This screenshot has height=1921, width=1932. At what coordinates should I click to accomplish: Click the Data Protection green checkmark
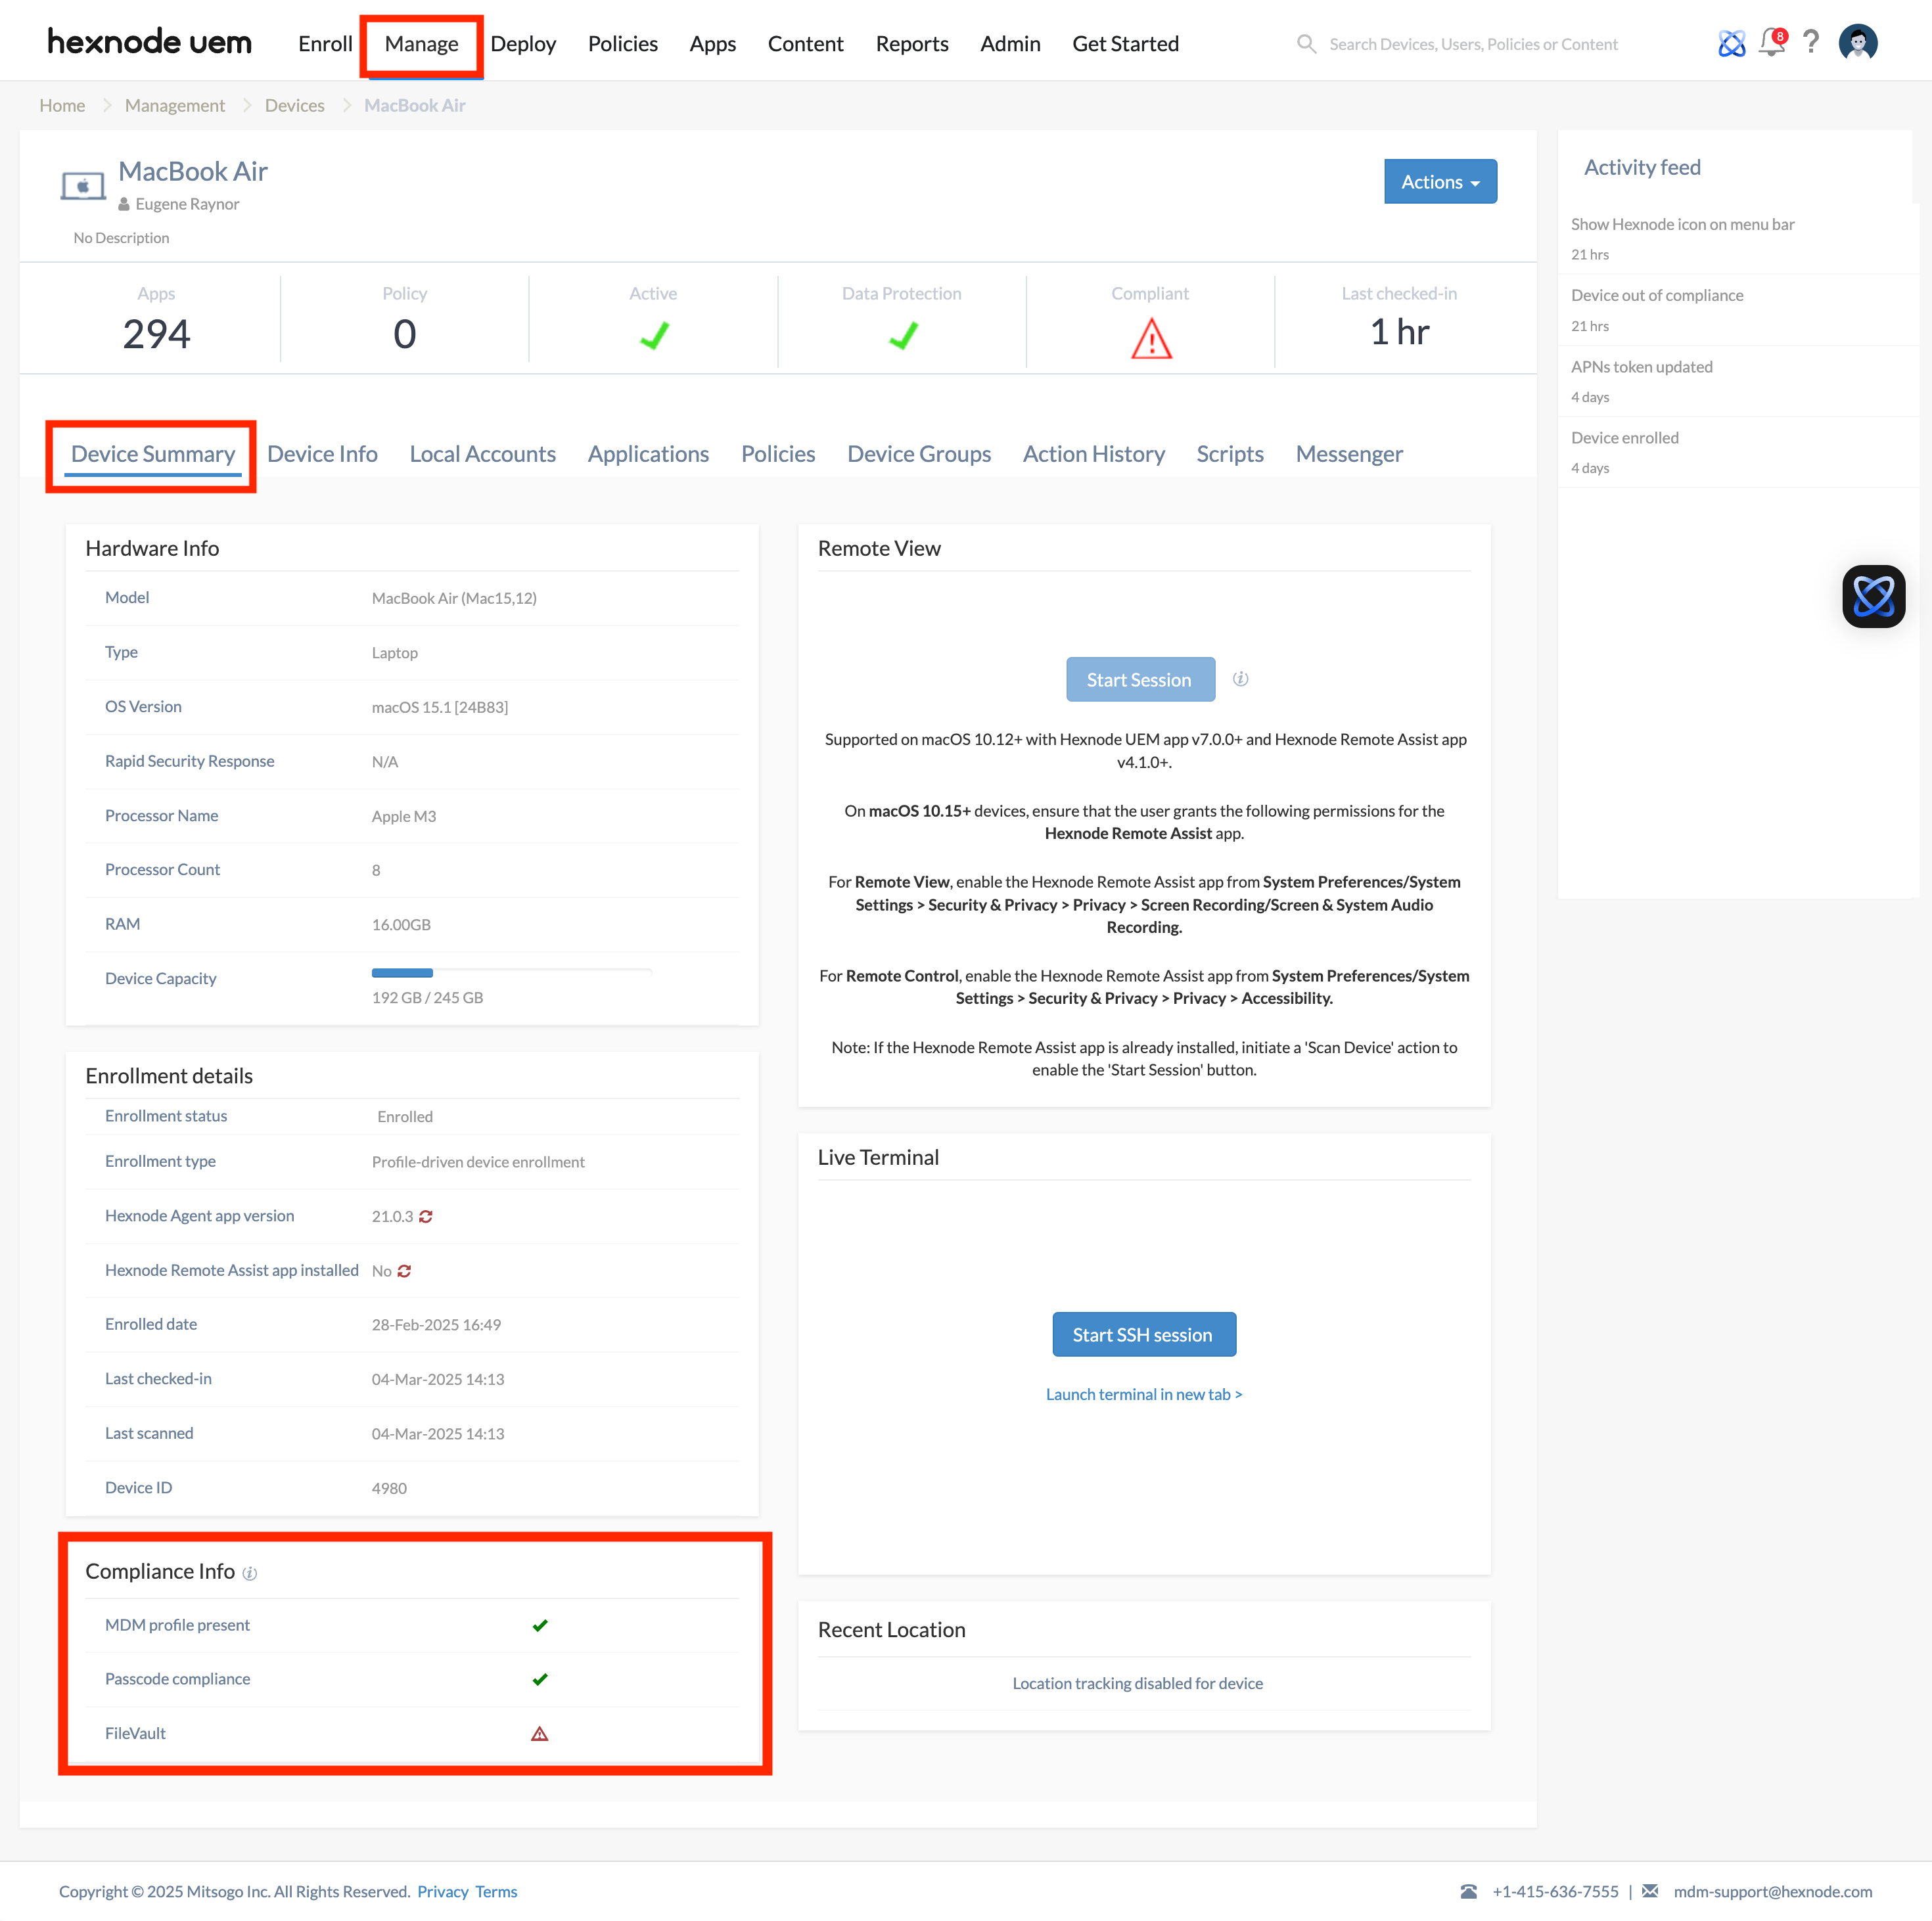point(902,335)
